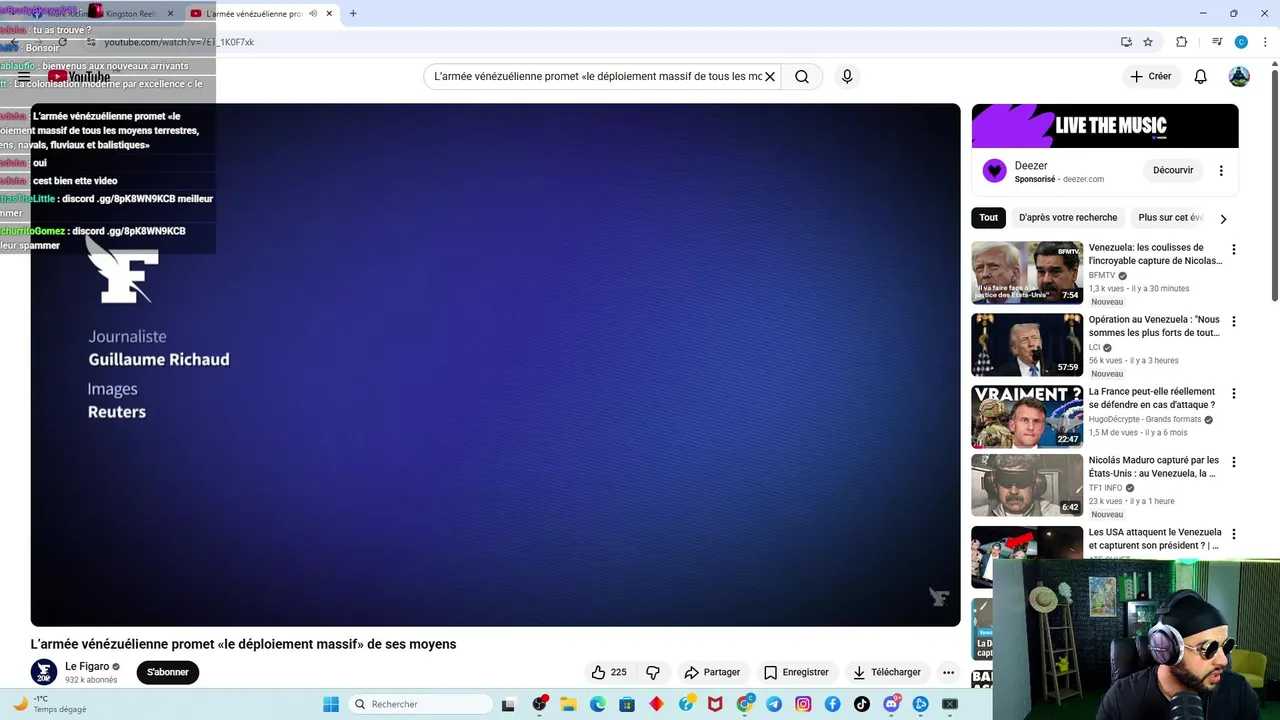The height and width of the screenshot is (720, 1280).
Task: Select the "Tout" filter chip
Action: point(989,218)
